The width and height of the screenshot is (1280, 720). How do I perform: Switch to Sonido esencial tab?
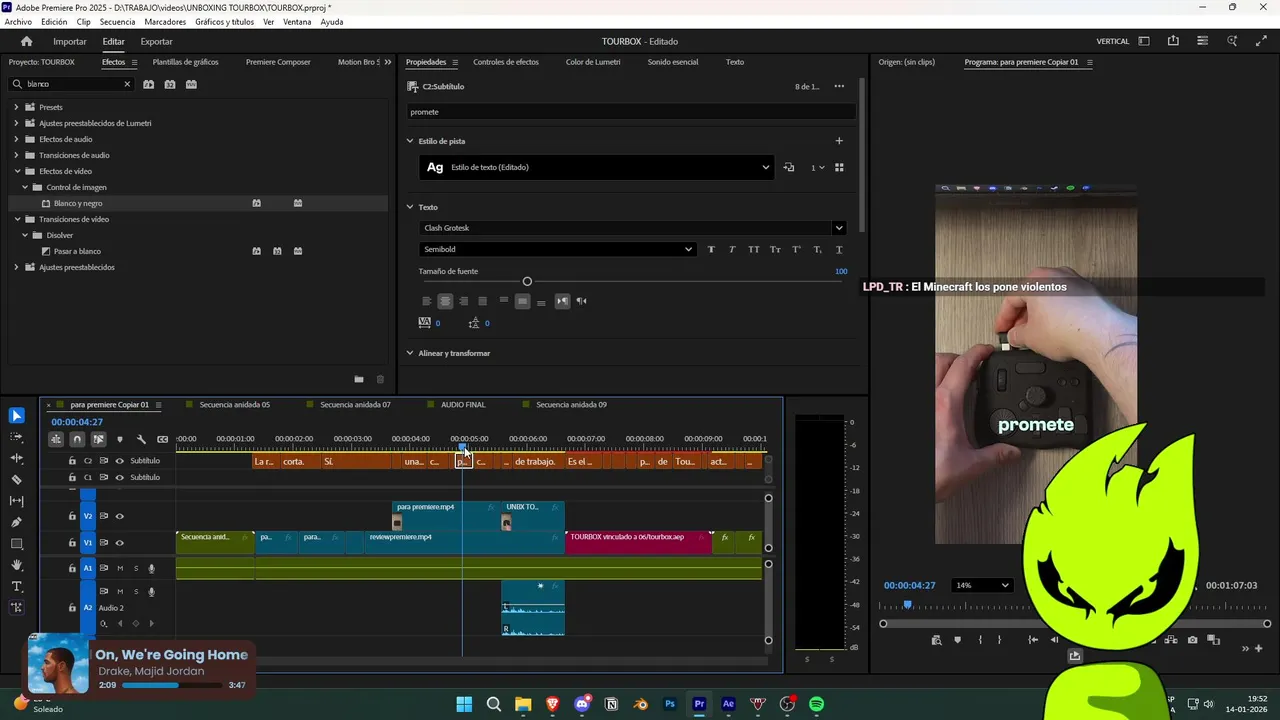[673, 62]
